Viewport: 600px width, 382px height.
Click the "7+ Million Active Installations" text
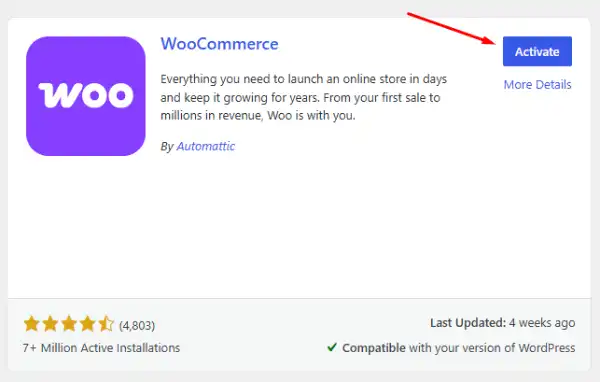pos(101,348)
